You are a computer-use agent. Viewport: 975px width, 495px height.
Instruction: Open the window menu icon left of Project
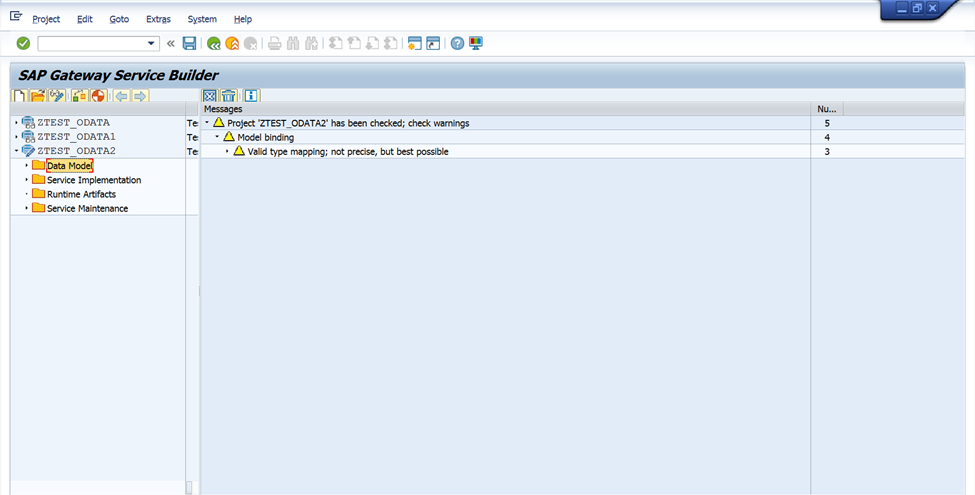coord(16,16)
